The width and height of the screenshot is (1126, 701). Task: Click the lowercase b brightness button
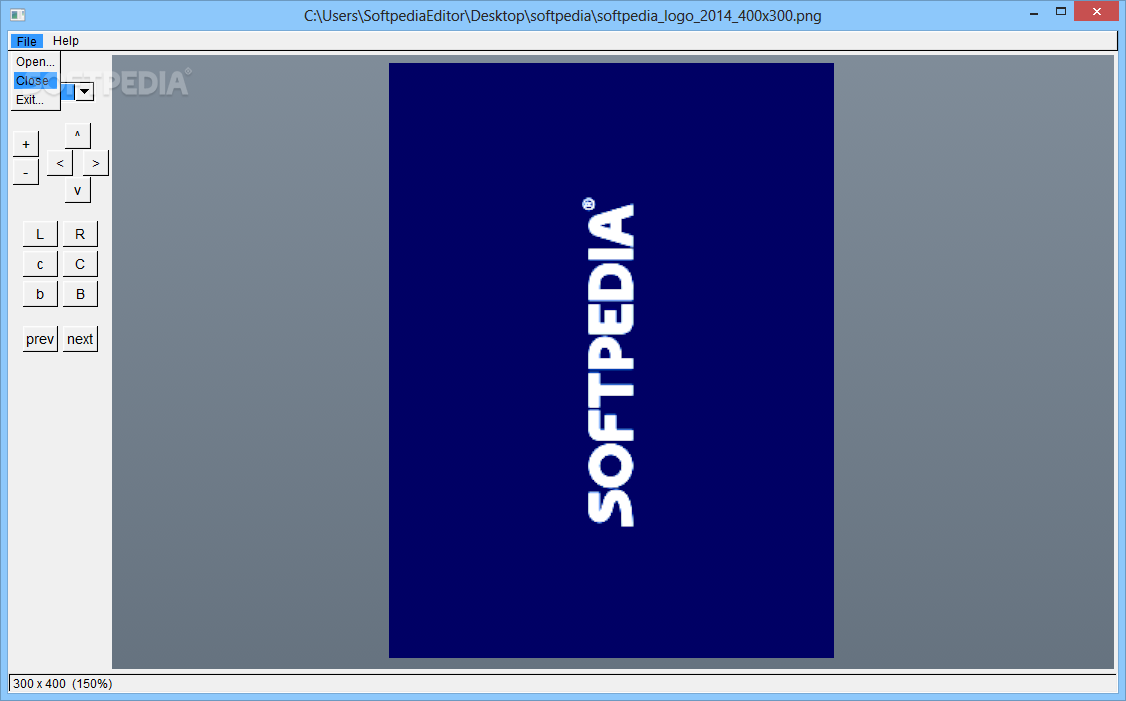(x=40, y=294)
